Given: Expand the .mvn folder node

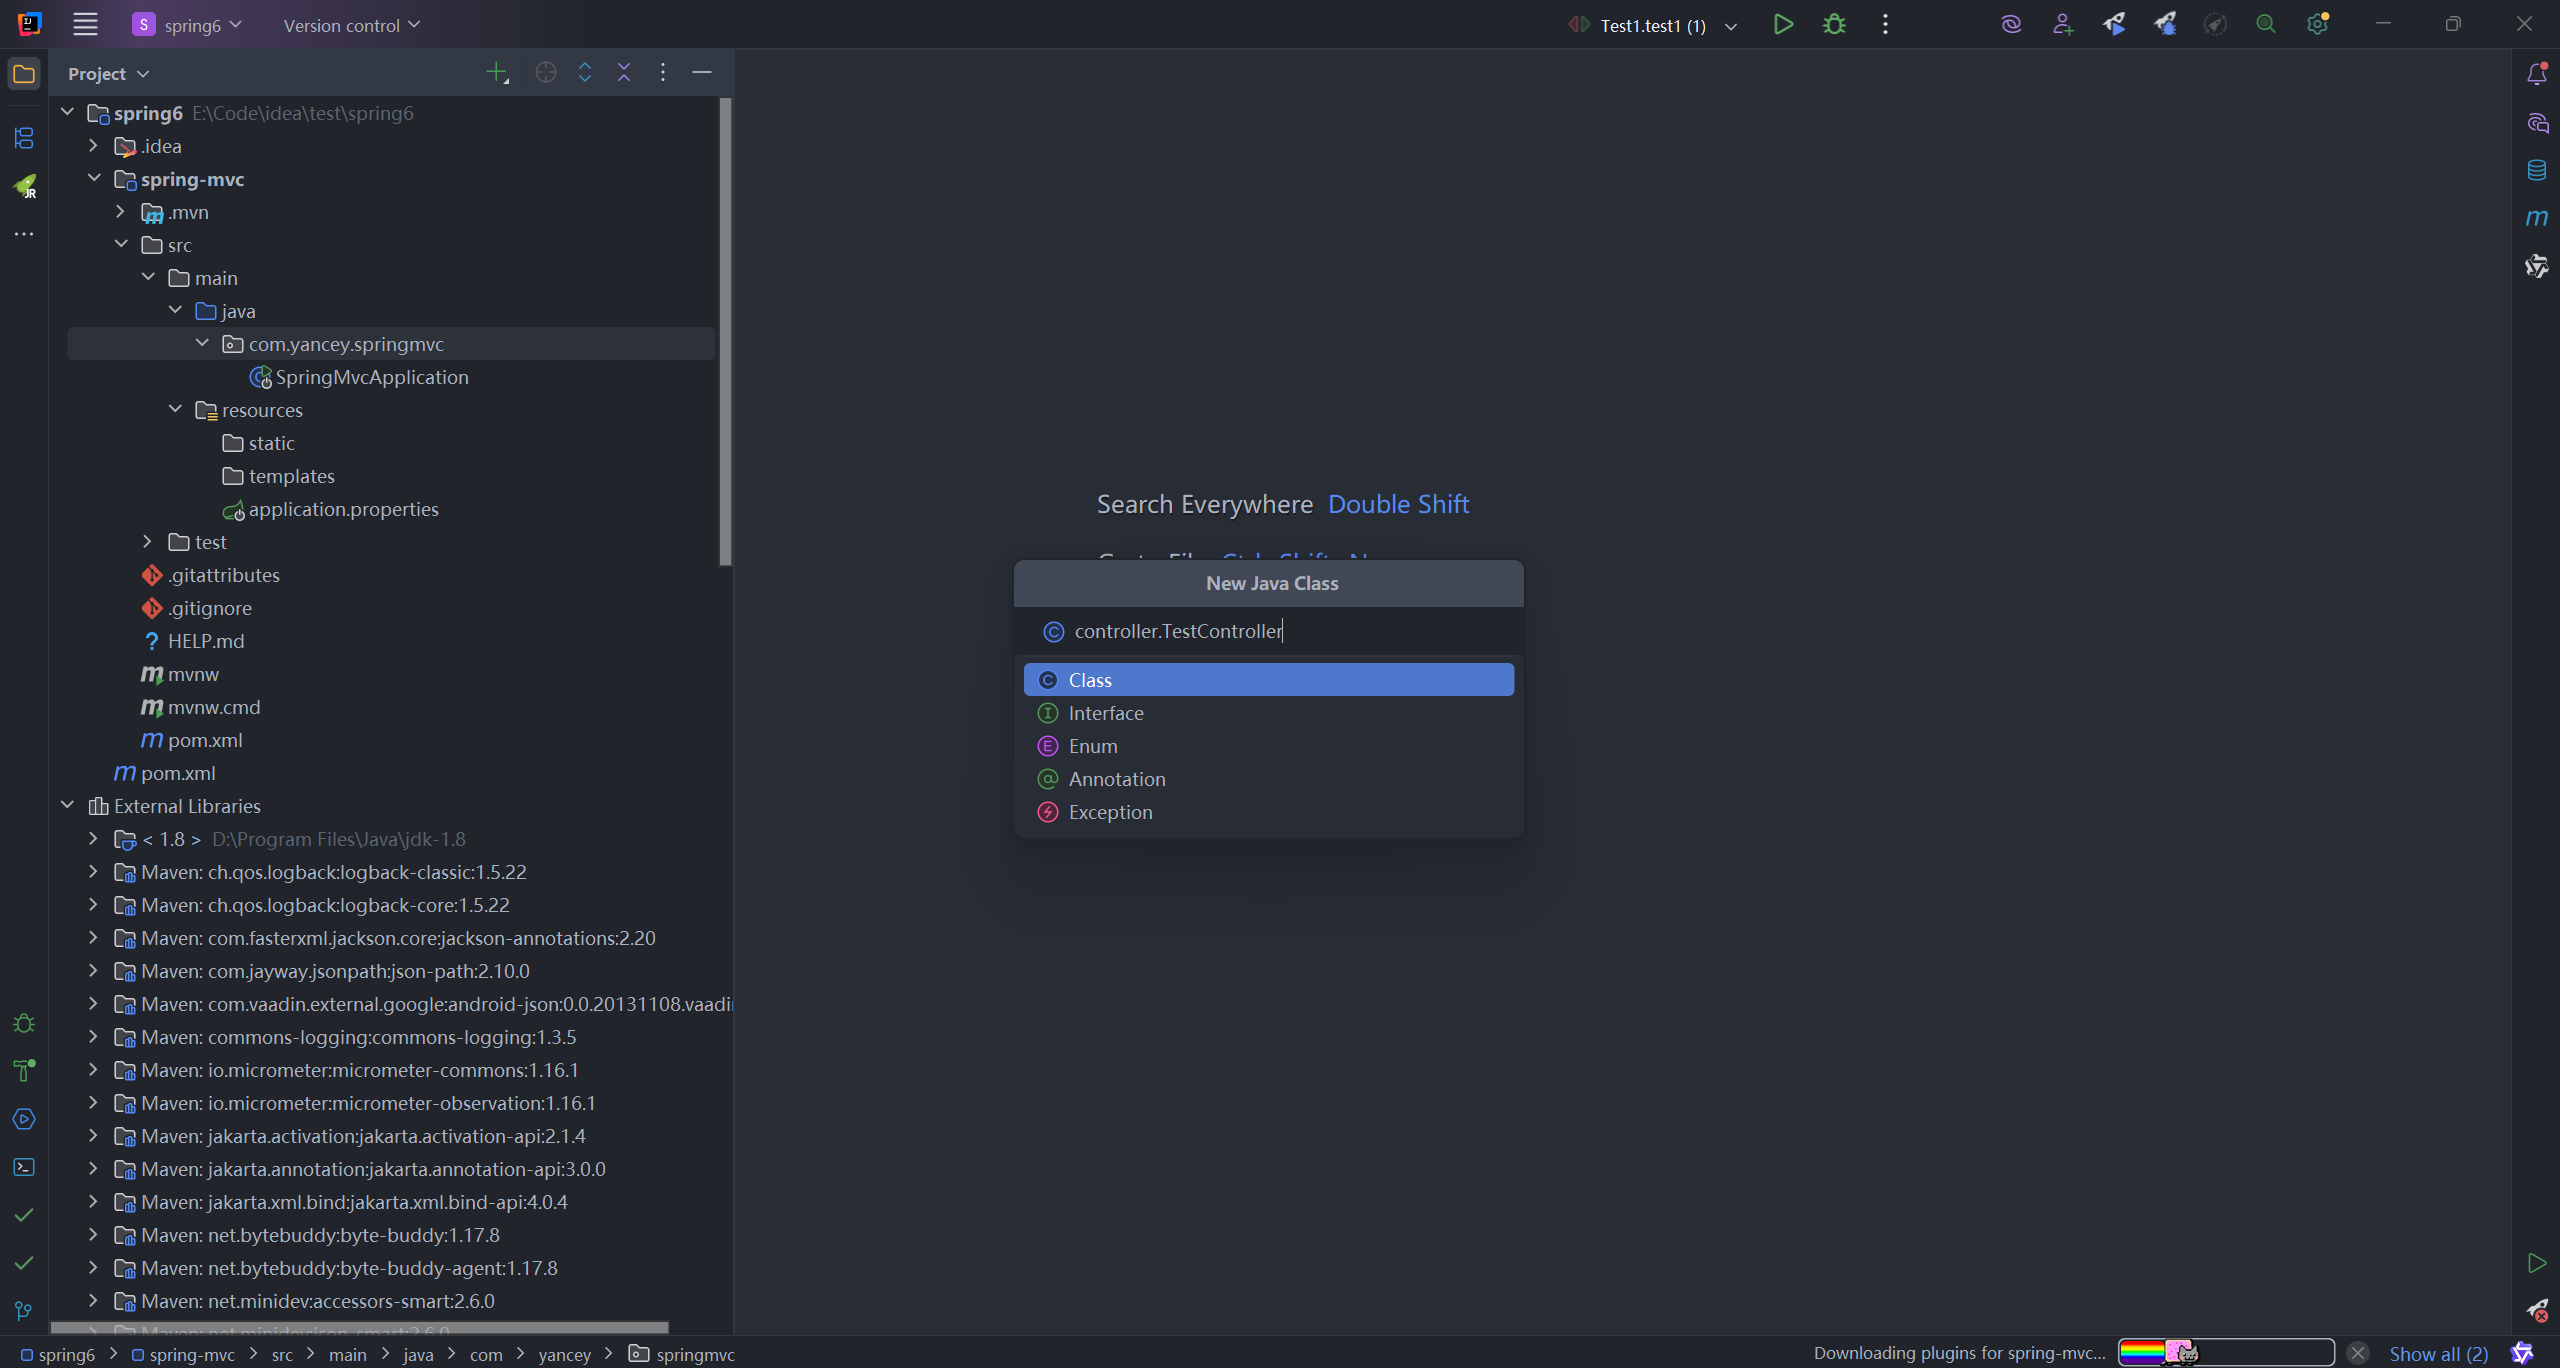Looking at the screenshot, I should (120, 212).
